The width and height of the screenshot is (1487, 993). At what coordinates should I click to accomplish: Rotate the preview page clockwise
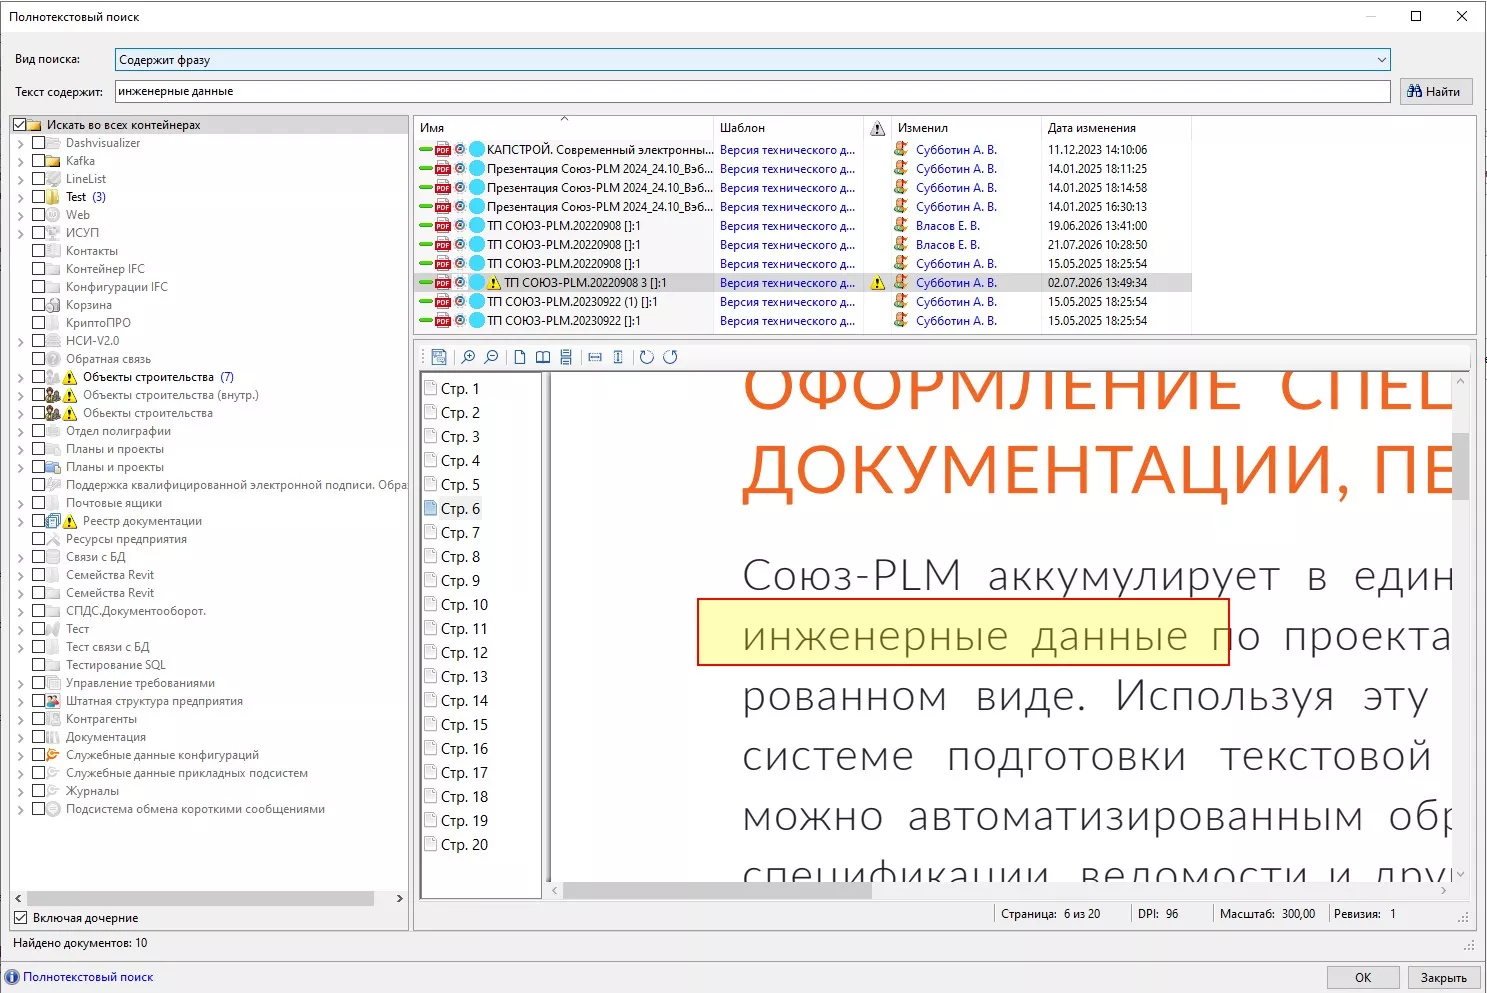[670, 357]
